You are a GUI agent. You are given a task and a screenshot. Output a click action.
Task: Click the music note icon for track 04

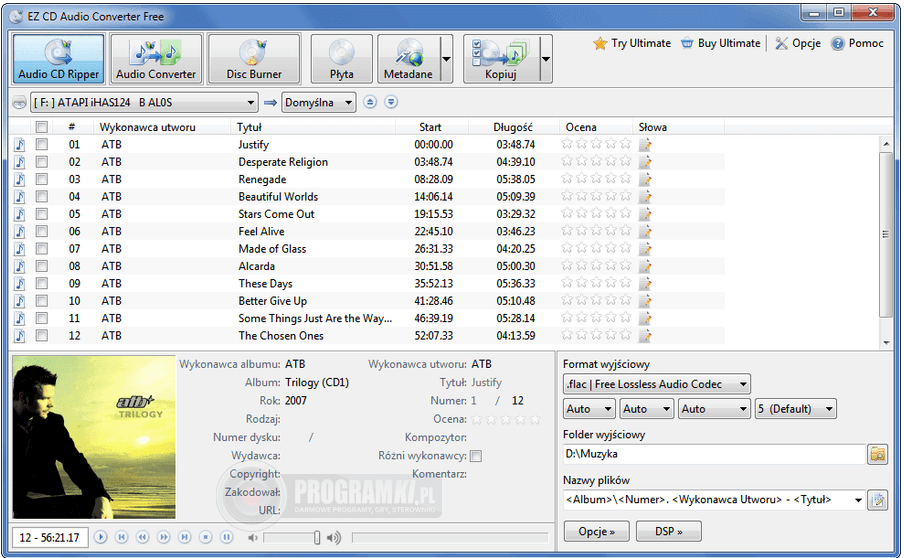(20, 197)
